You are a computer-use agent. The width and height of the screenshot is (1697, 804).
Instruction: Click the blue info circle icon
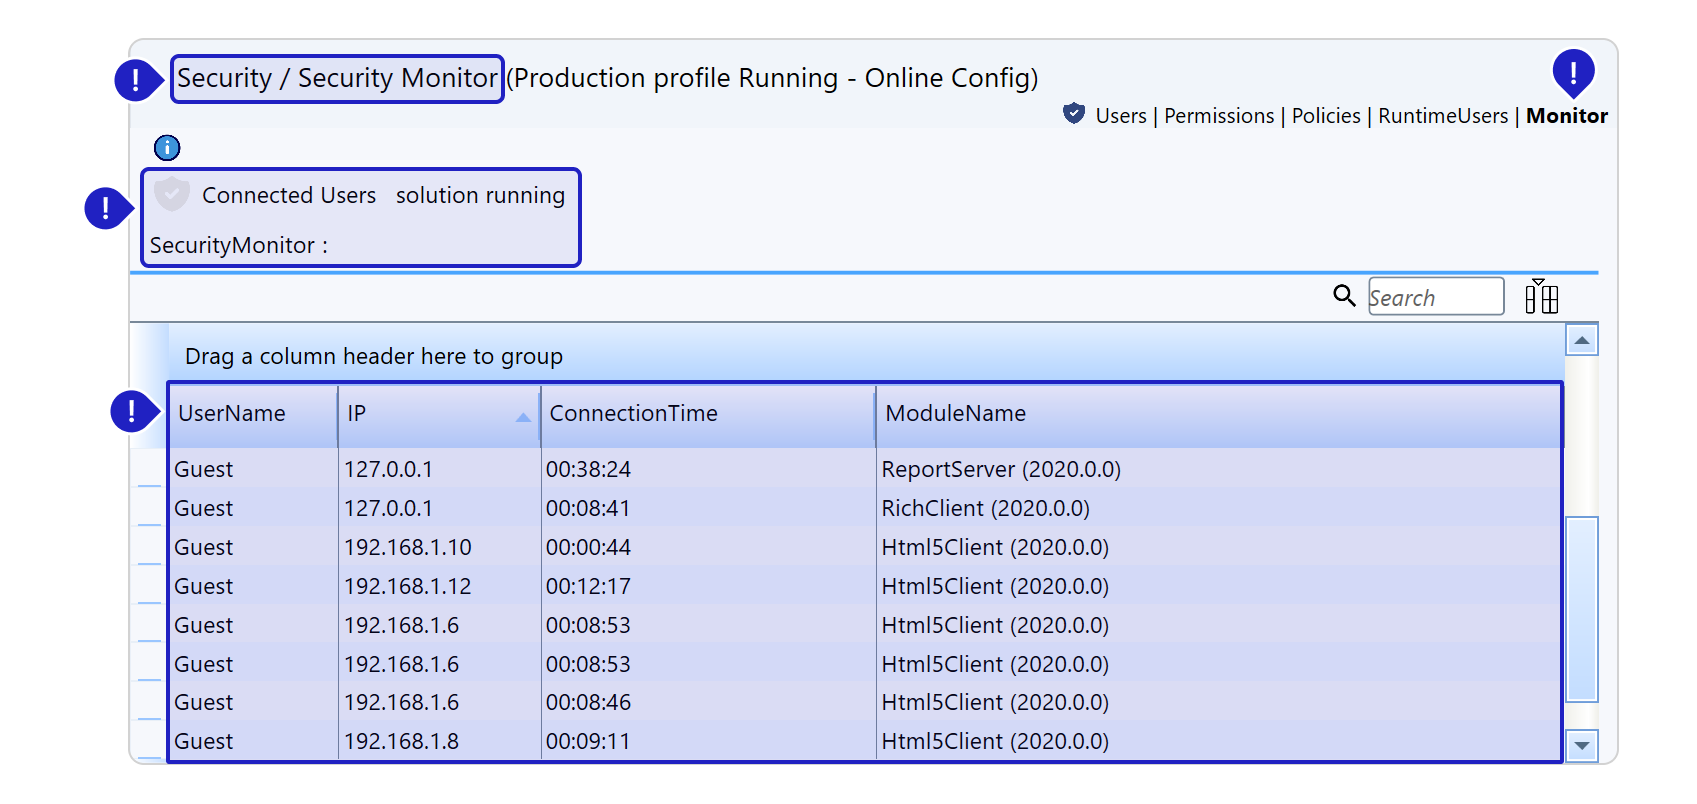pyautogui.click(x=167, y=148)
